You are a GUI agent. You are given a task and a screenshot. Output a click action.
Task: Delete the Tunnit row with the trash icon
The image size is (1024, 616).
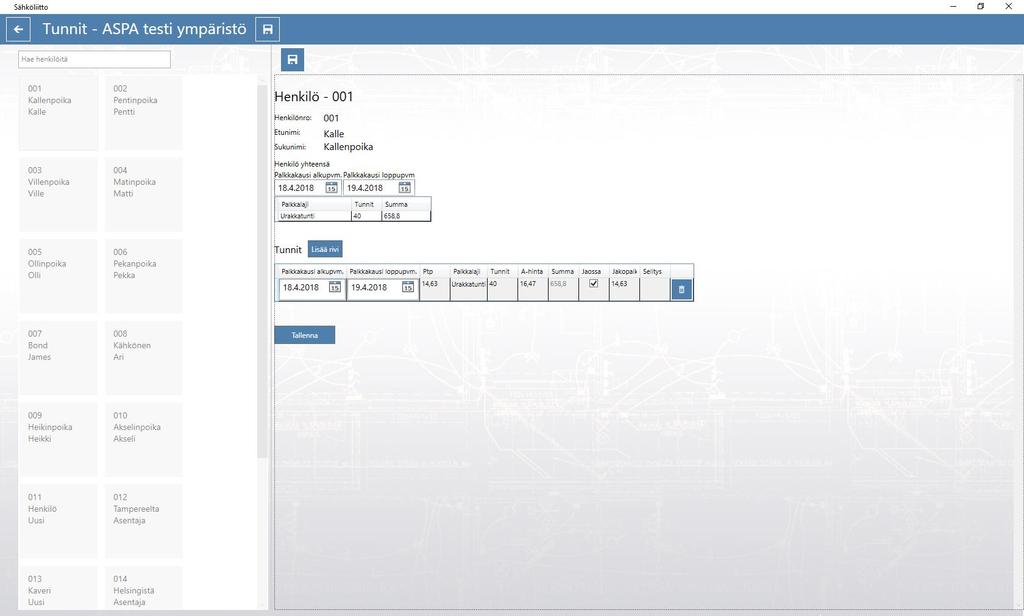681,289
